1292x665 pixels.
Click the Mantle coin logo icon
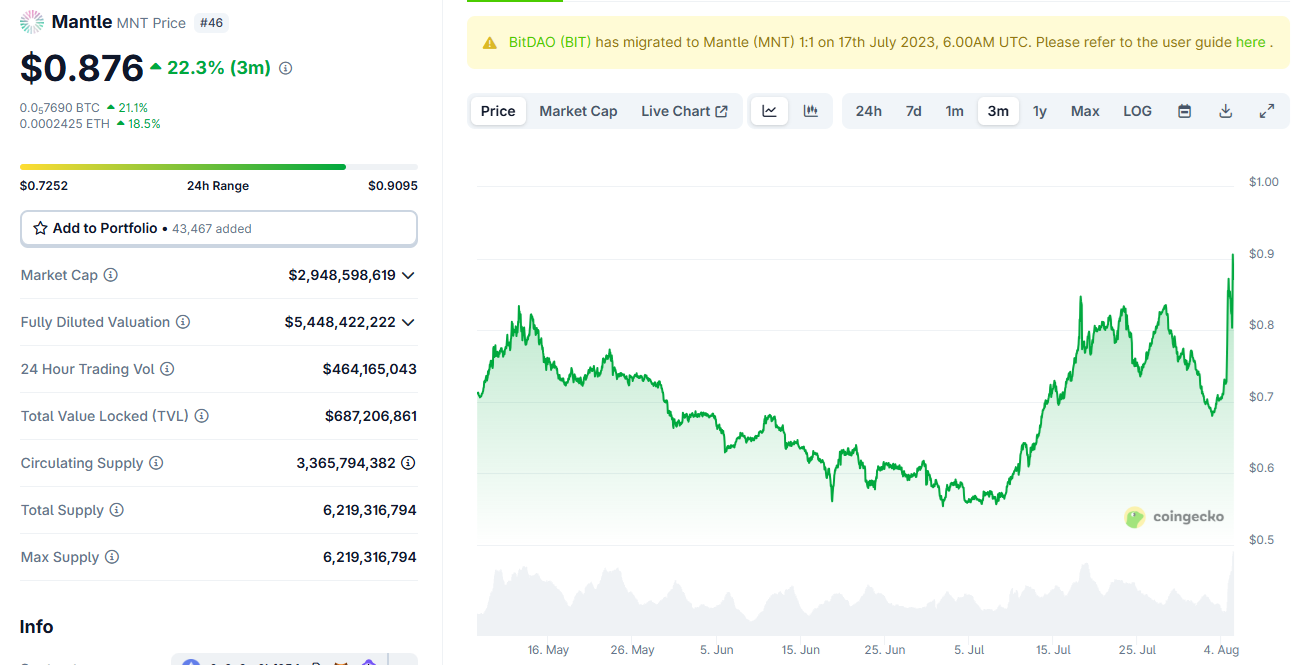pyautogui.click(x=32, y=22)
